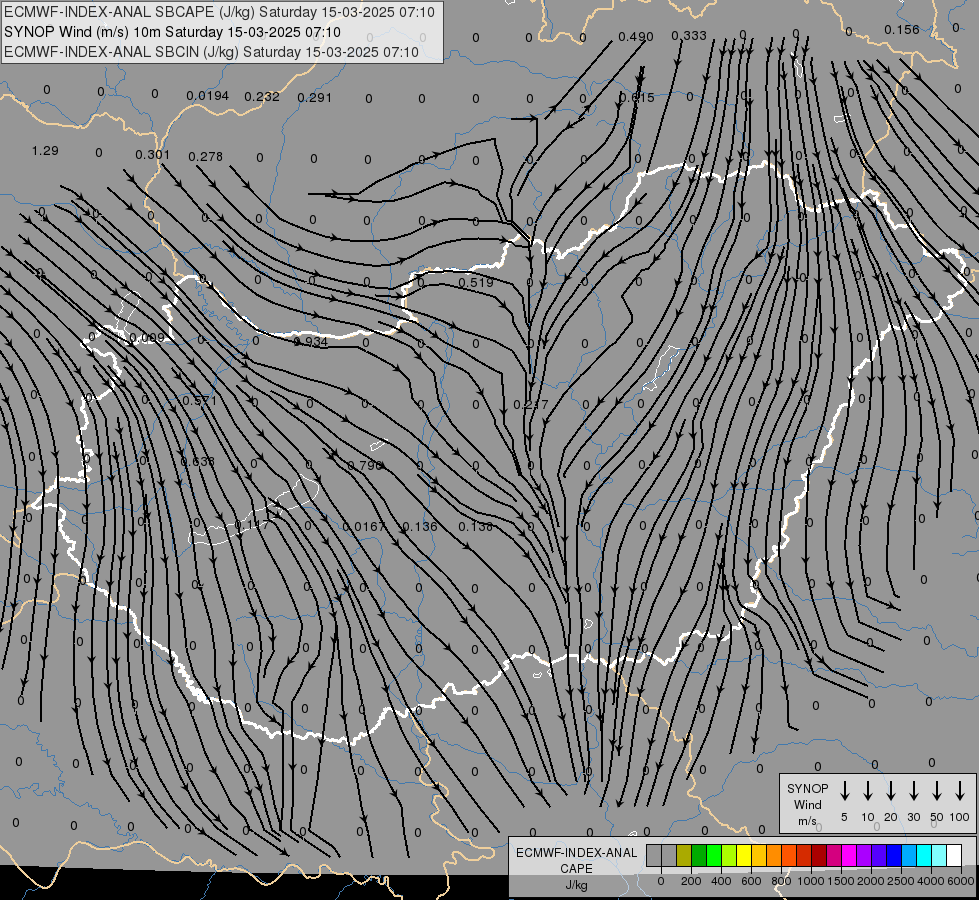Select the dark red CAPE legend swatch
Image resolution: width=979 pixels, height=900 pixels.
[819, 855]
